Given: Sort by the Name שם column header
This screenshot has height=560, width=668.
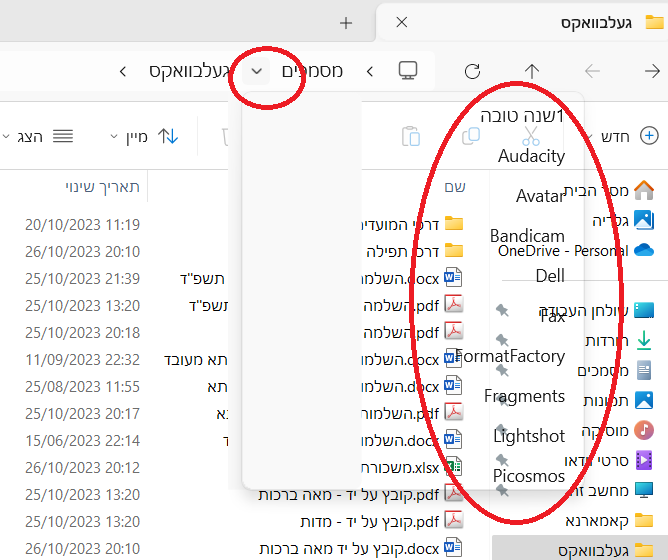Looking at the screenshot, I should coord(455,187).
